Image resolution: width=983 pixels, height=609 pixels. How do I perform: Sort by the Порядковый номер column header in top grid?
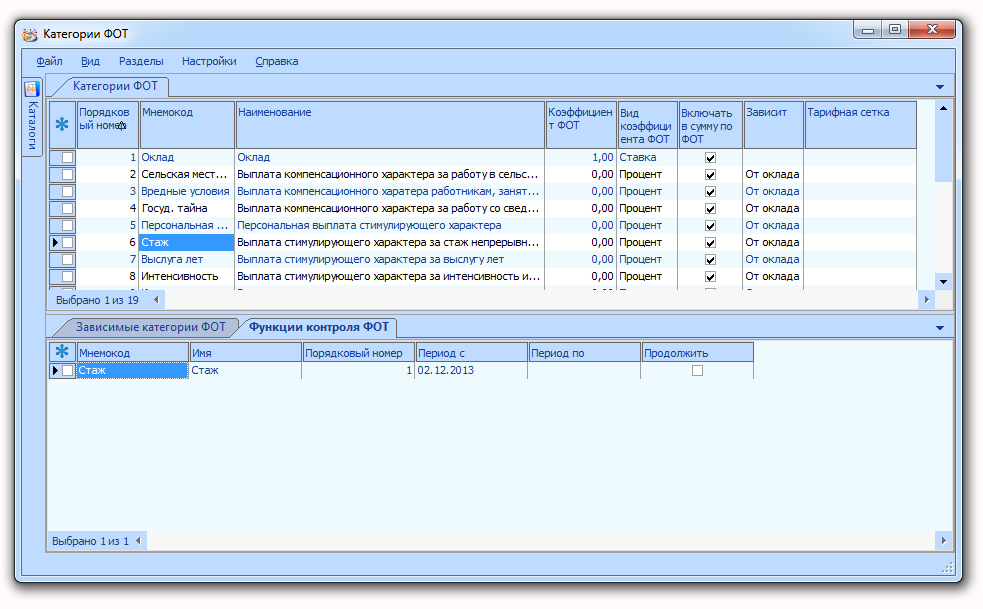[x=107, y=125]
